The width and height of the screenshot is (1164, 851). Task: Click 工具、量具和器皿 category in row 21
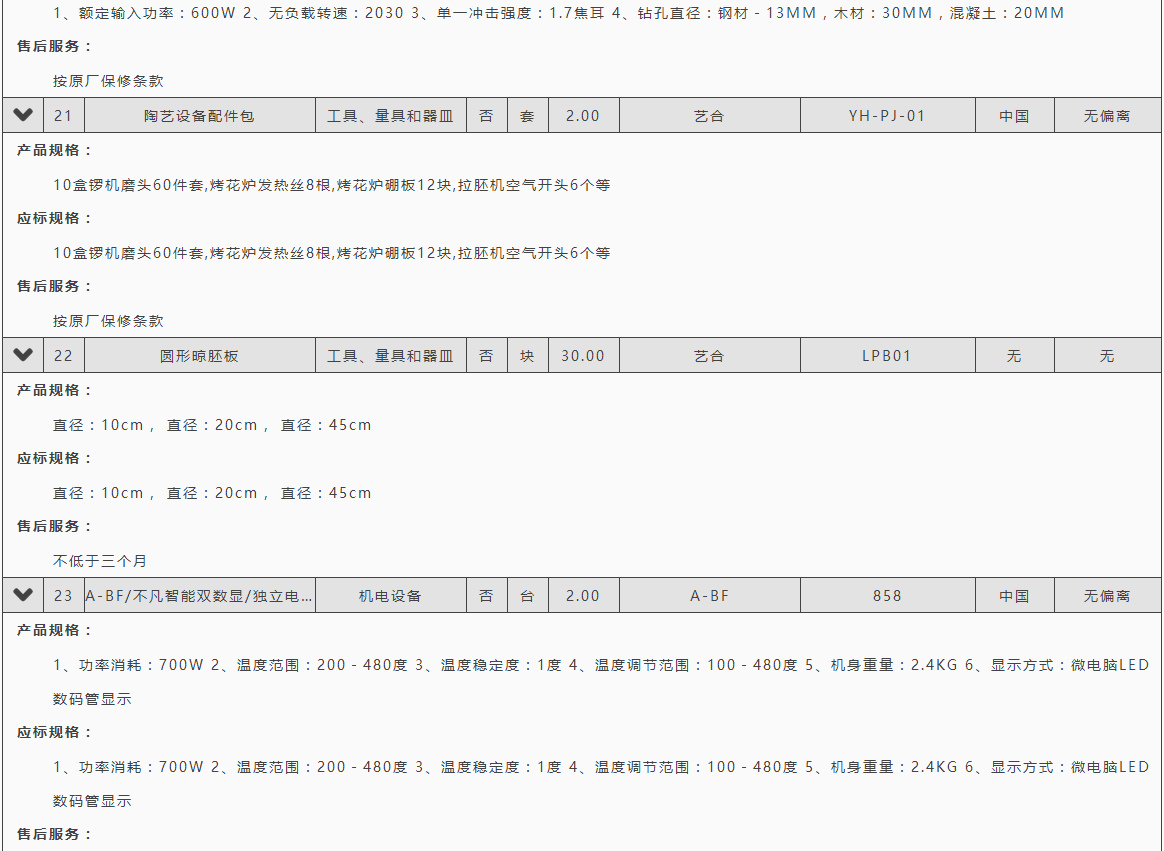(x=390, y=116)
